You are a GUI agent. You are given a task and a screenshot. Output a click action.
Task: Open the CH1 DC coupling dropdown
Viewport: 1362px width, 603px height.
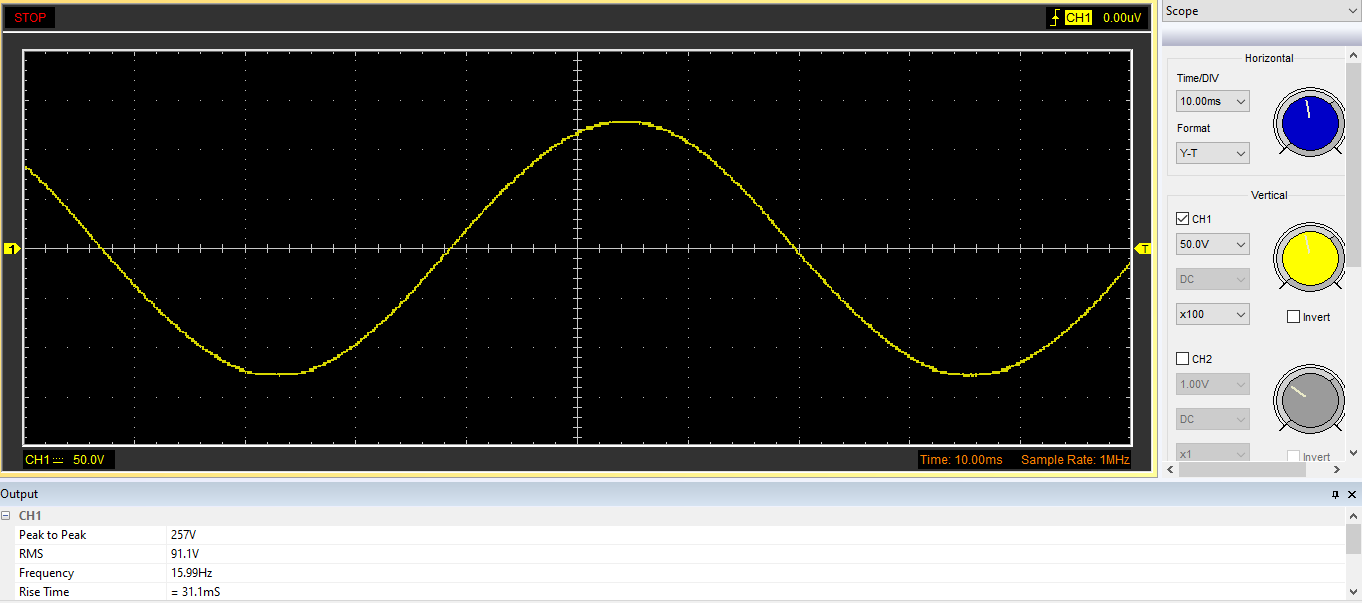1213,279
